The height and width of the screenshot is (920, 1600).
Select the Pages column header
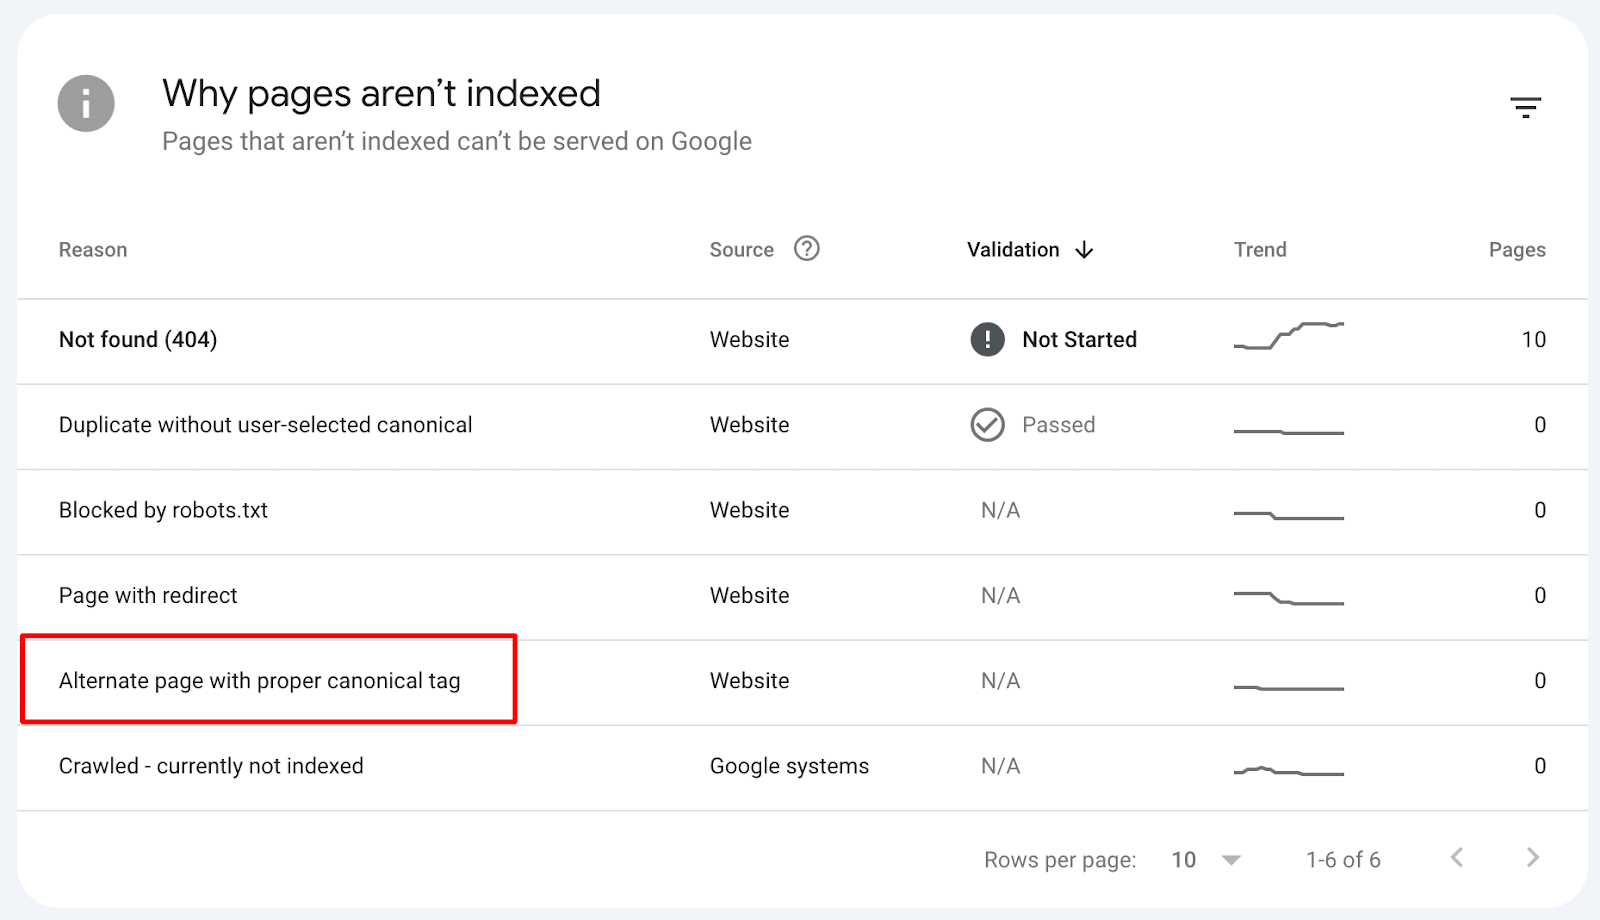coord(1517,249)
